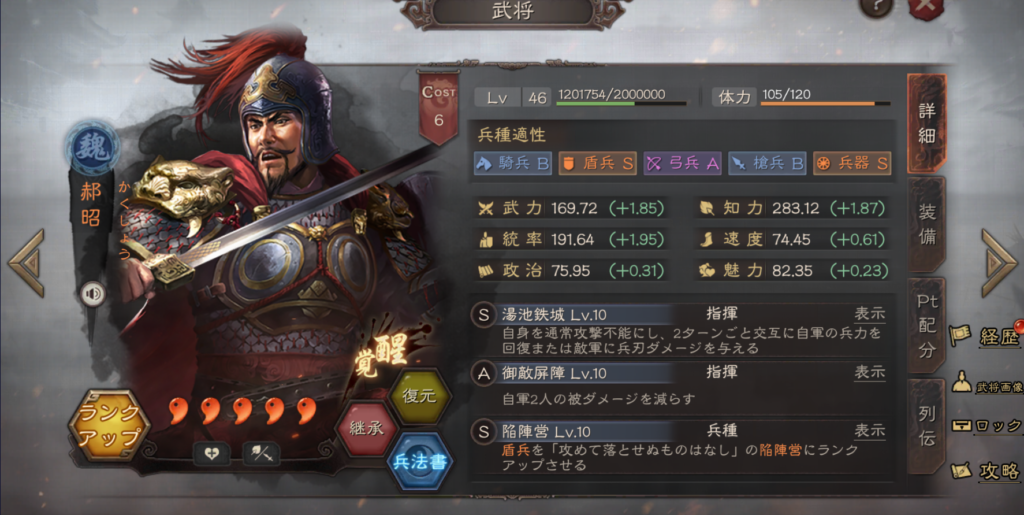Switch to the Pt配分 tab
Image resolution: width=1024 pixels, height=515 pixels.
(927, 325)
